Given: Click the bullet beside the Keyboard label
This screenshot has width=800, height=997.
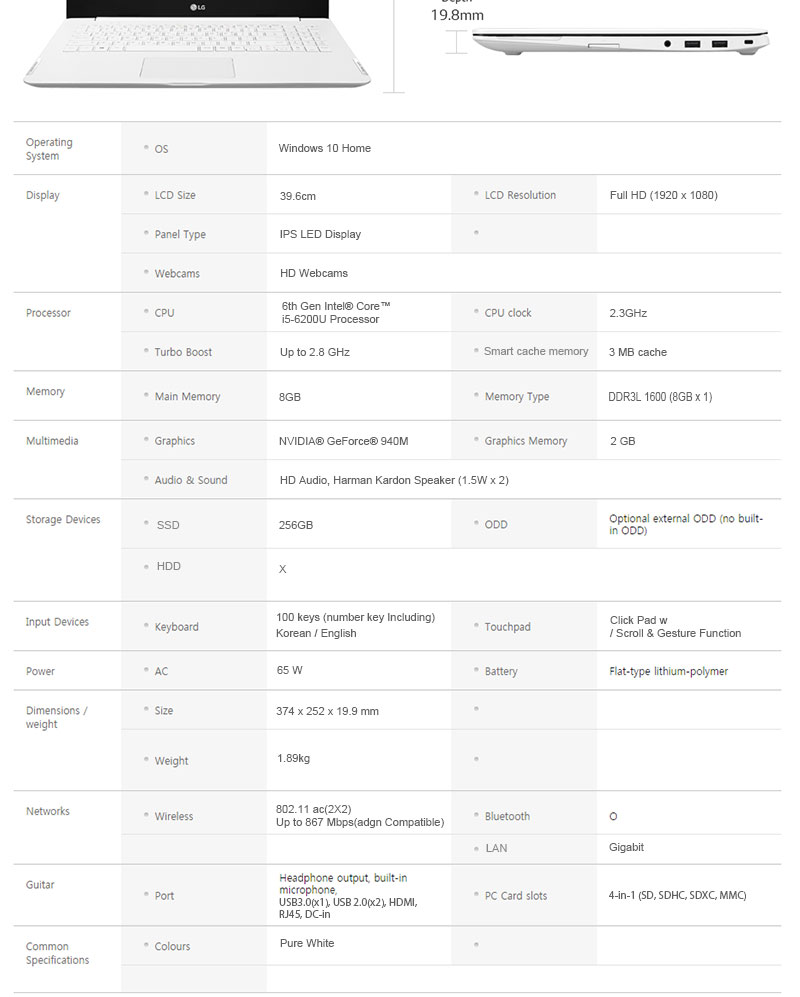Looking at the screenshot, I should [146, 627].
